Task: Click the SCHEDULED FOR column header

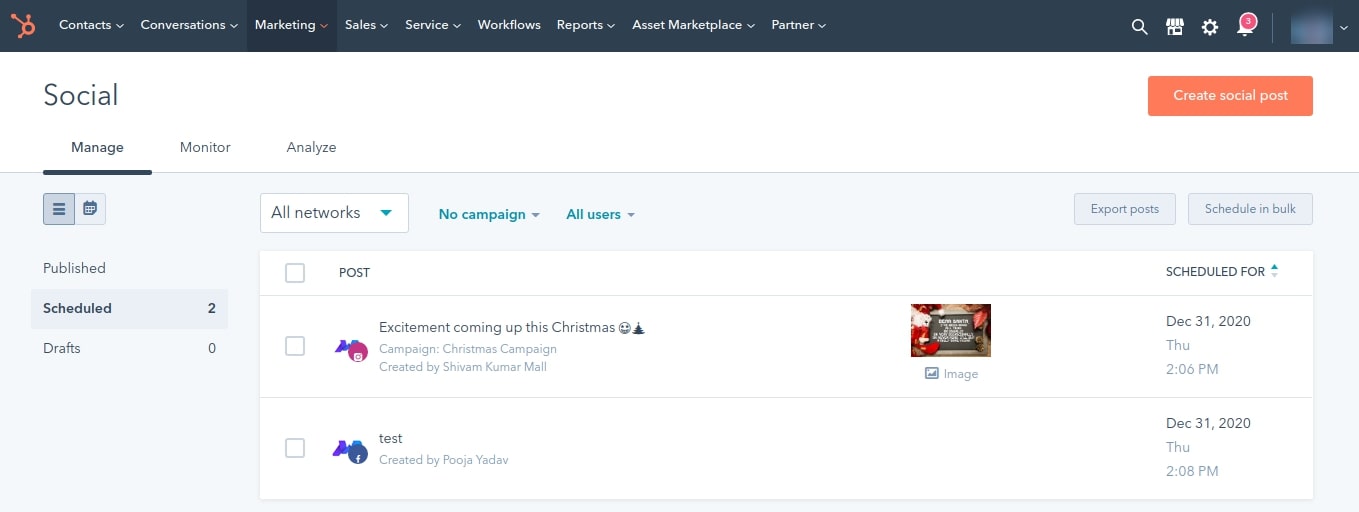Action: (x=1215, y=272)
